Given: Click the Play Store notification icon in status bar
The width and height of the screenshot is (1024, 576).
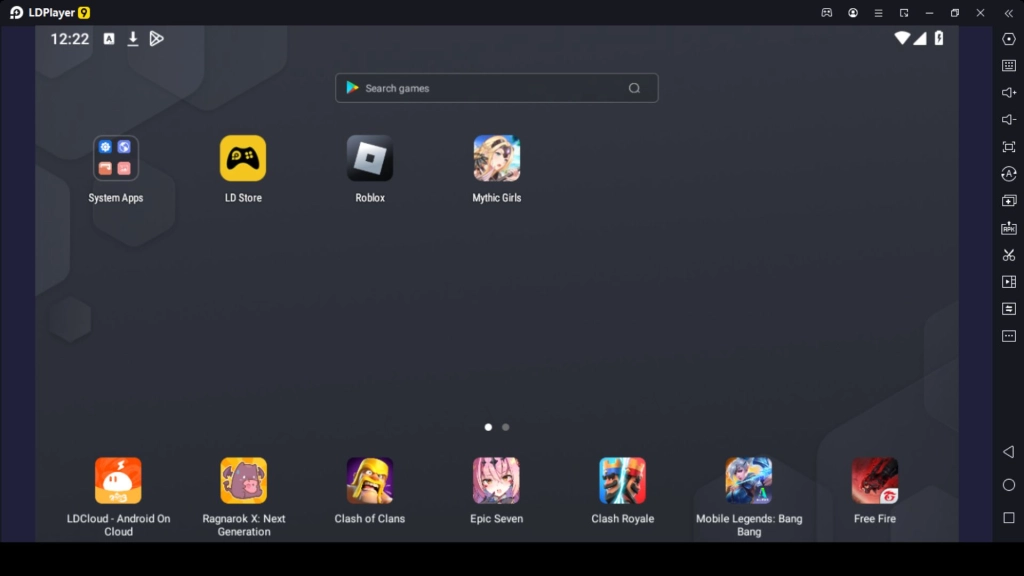Looking at the screenshot, I should click(156, 39).
